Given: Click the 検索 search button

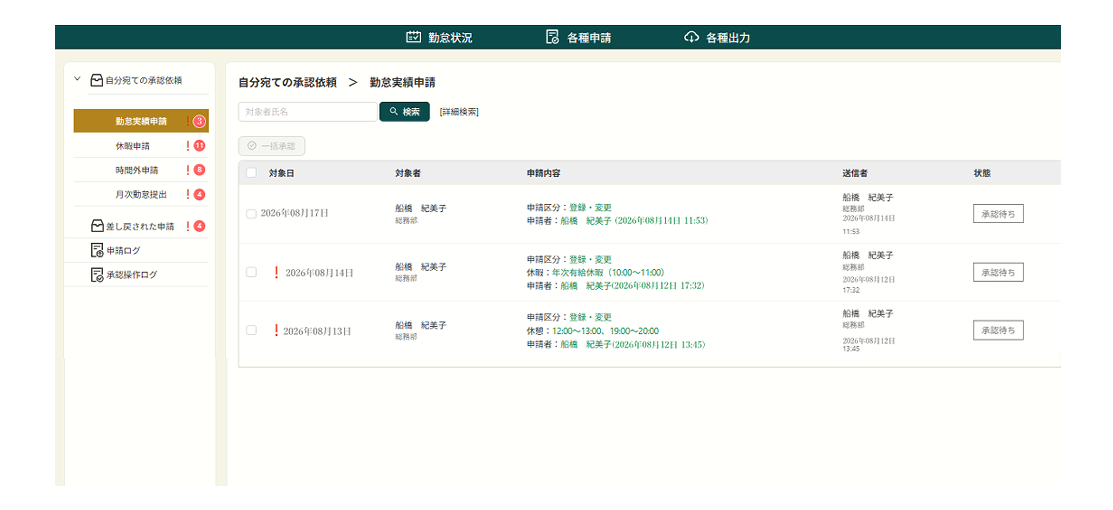Looking at the screenshot, I should [x=405, y=112].
